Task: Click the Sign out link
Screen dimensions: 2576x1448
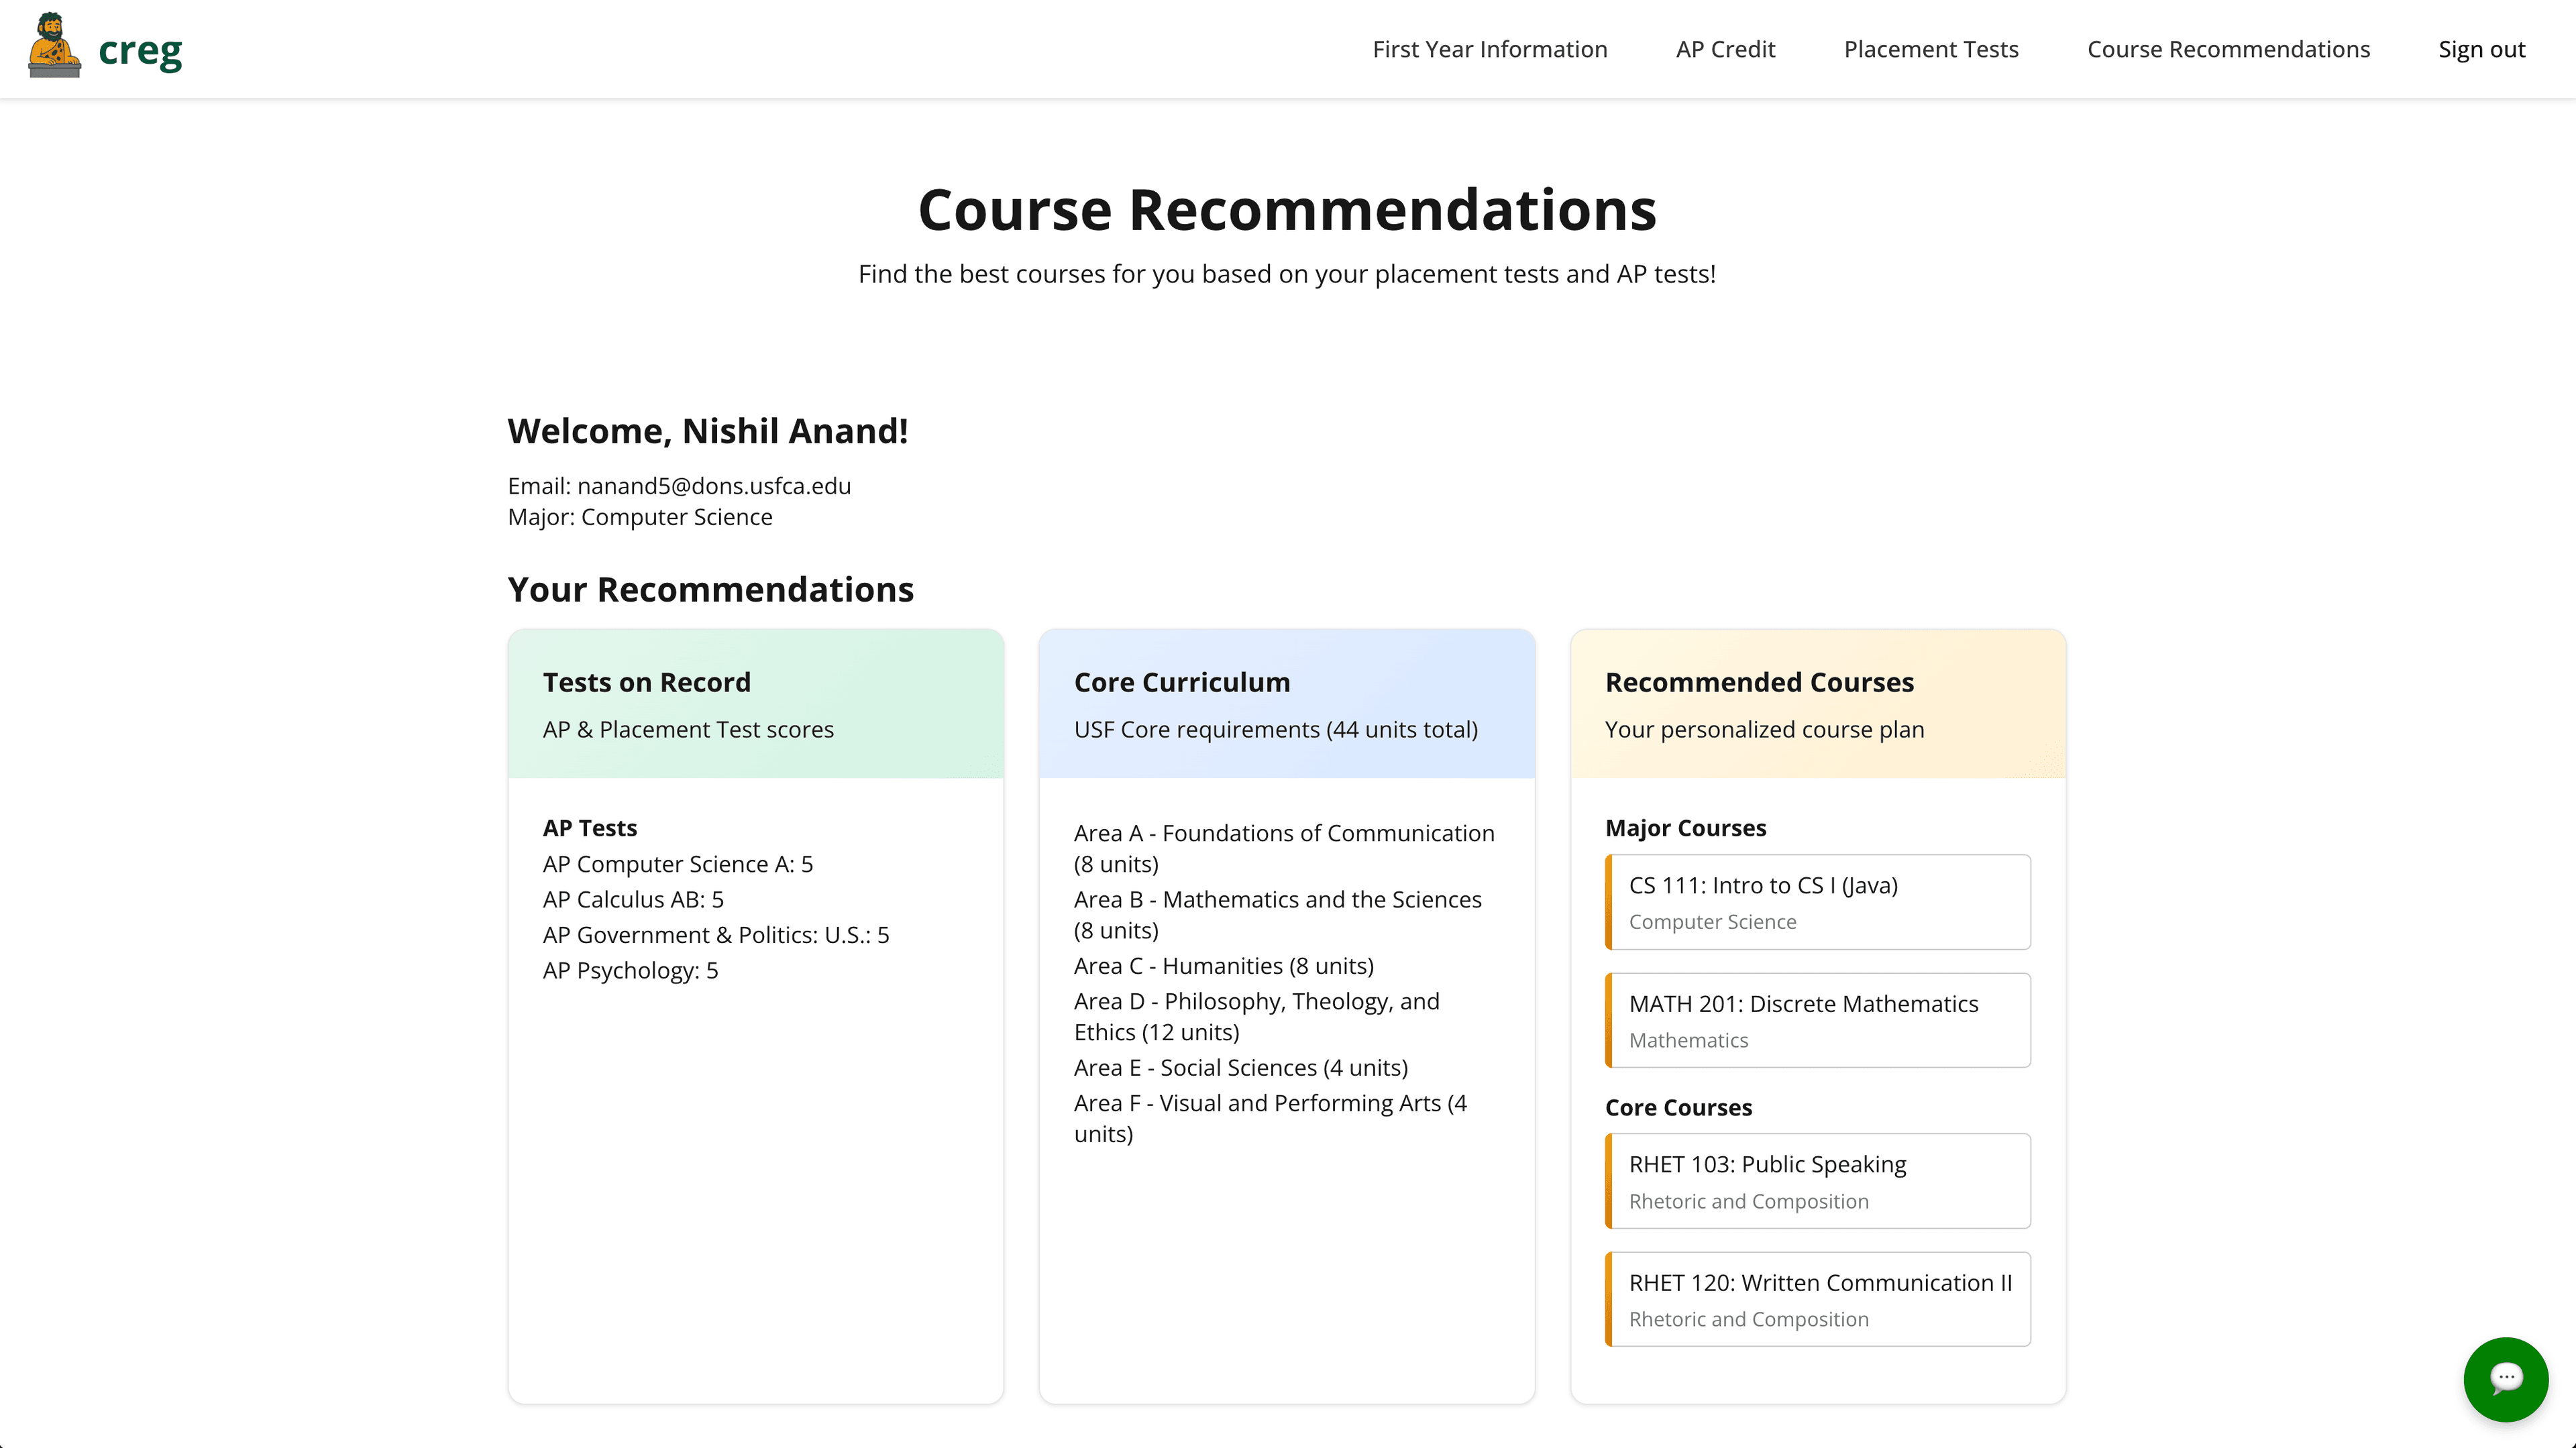Action: 2481,49
